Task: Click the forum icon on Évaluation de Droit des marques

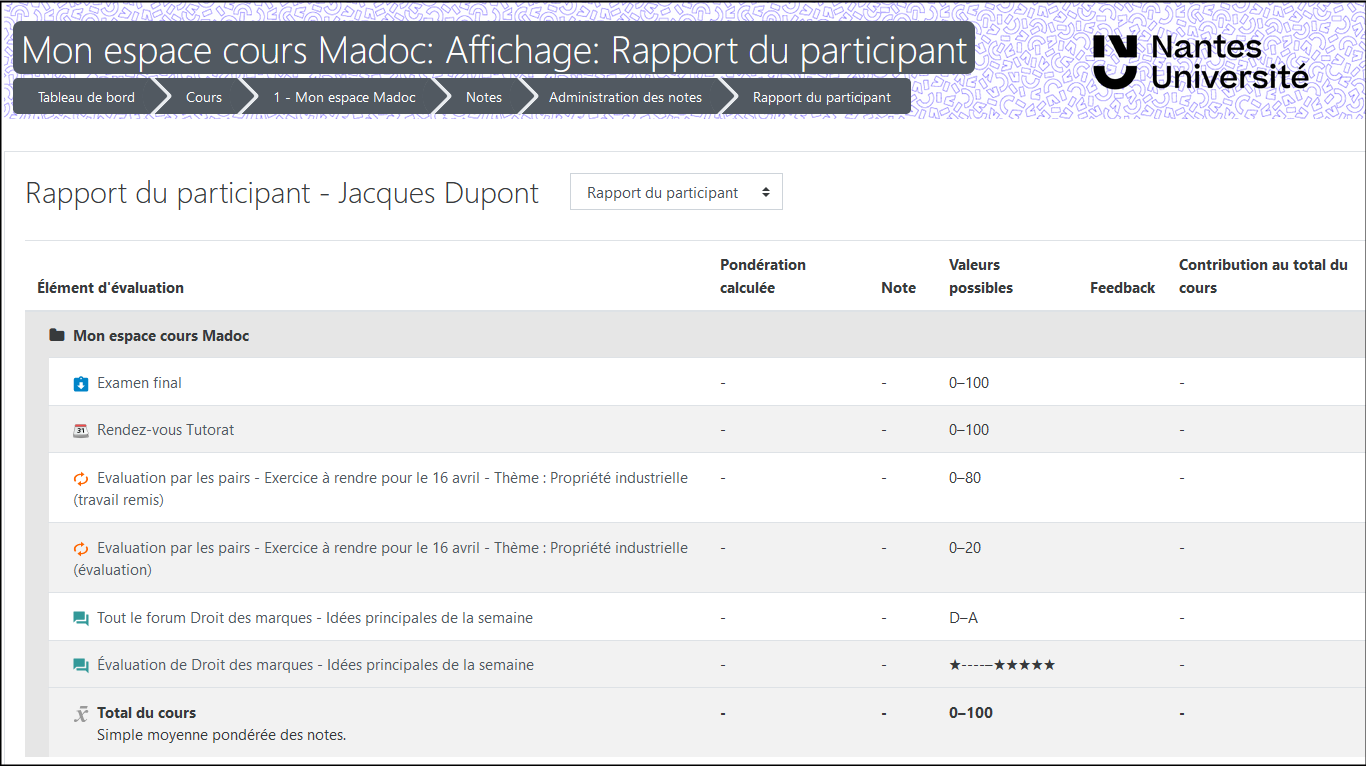Action: (x=80, y=664)
